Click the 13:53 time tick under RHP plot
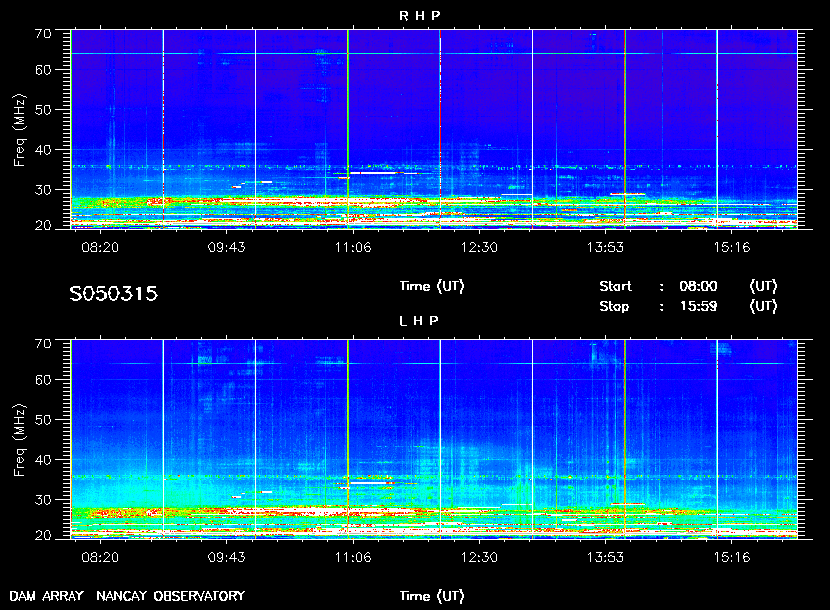 pyautogui.click(x=606, y=247)
